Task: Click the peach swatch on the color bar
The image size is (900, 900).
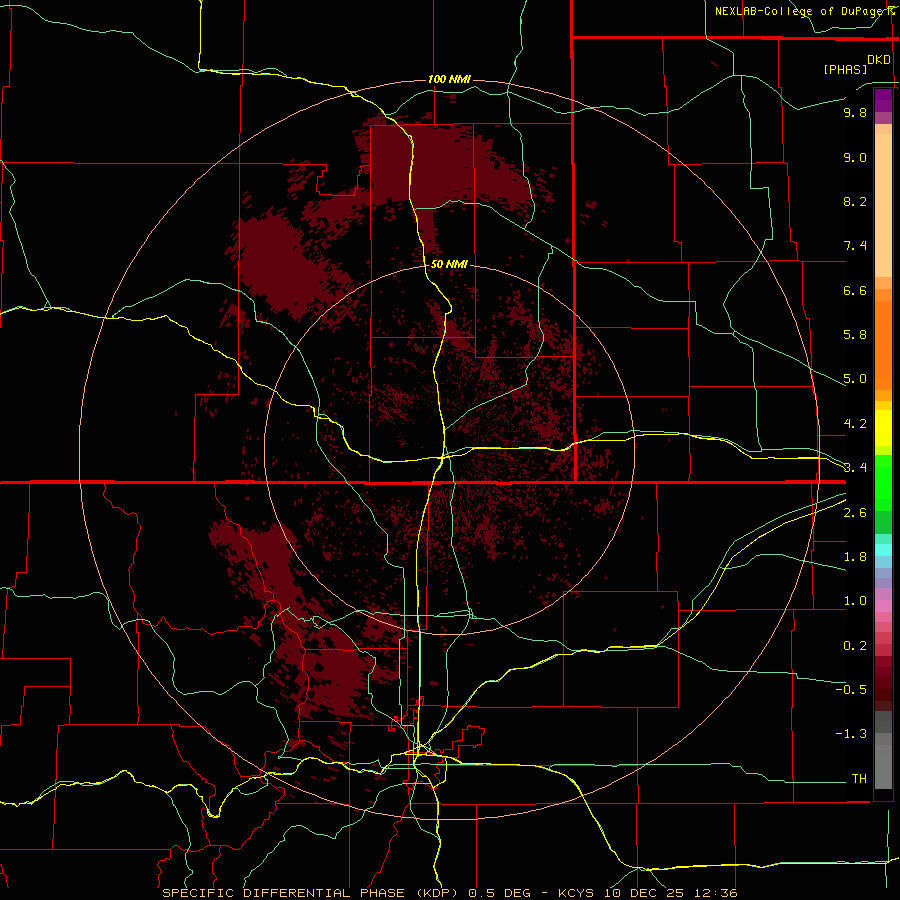Action: coord(883,205)
